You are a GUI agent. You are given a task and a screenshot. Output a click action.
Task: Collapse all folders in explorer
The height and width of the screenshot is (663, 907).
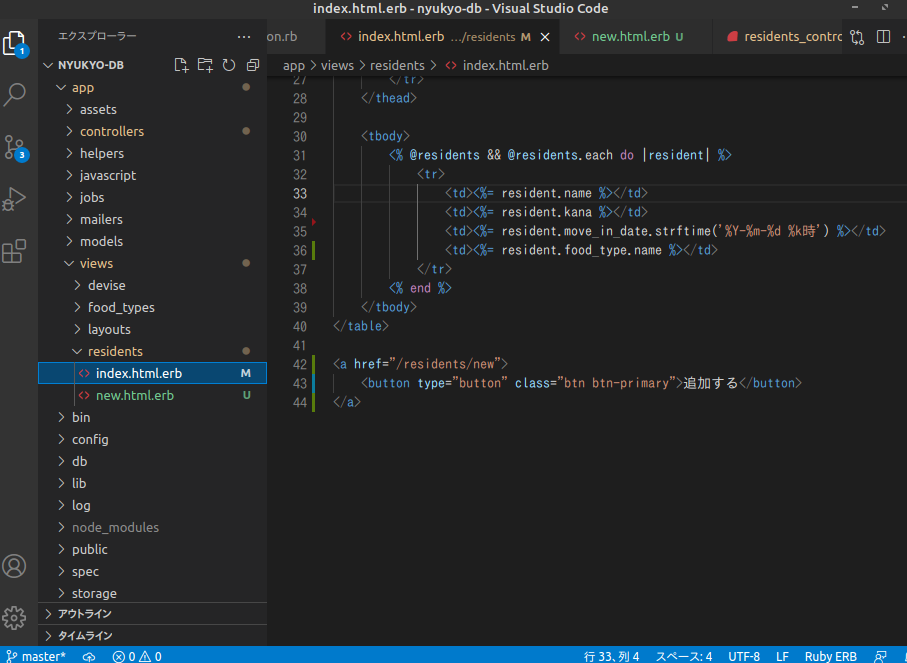tap(253, 65)
